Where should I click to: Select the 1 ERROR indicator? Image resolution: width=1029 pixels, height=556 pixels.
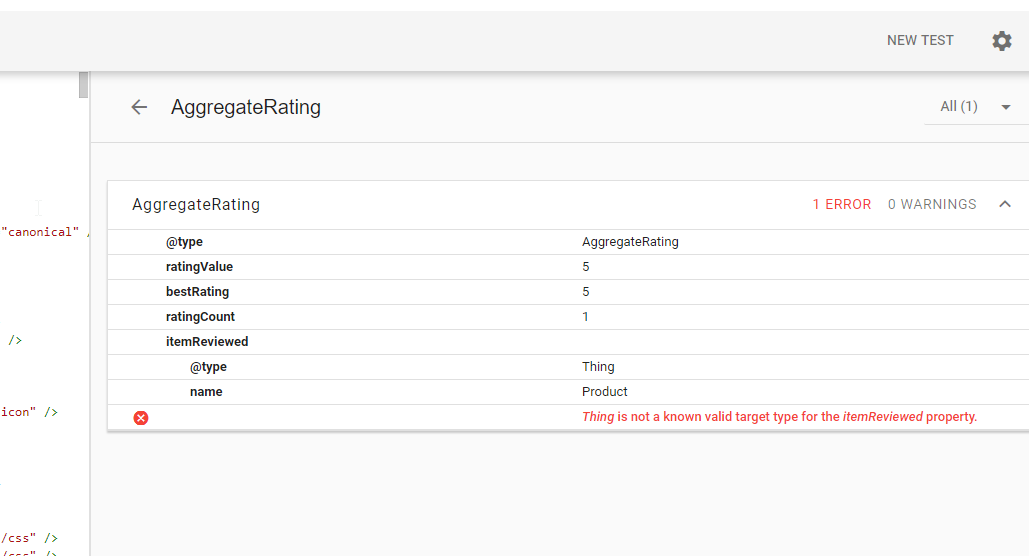click(x=841, y=204)
